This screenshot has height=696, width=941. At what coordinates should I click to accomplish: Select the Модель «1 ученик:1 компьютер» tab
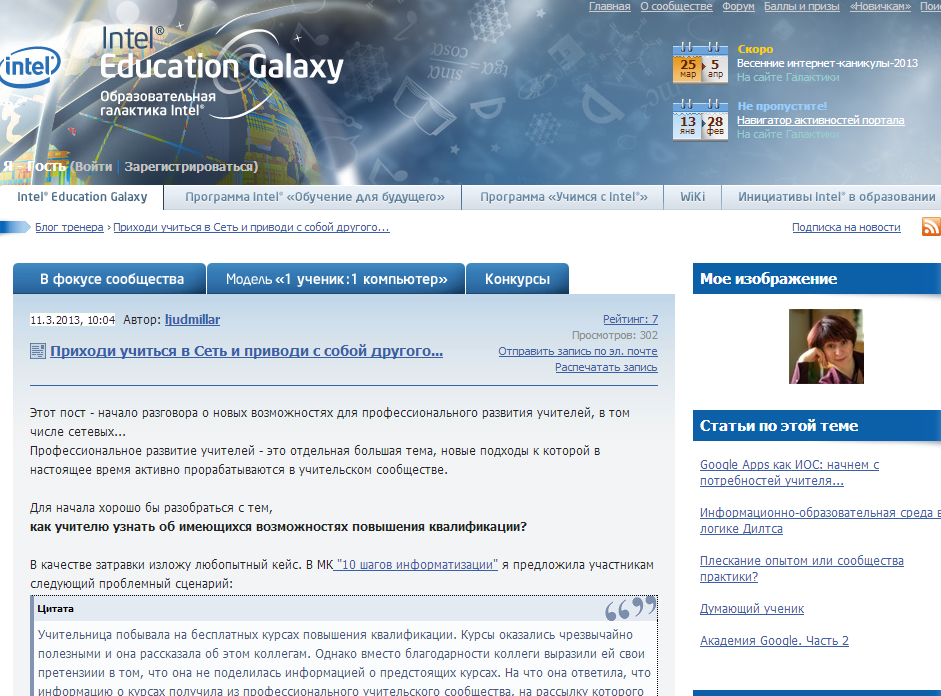336,279
